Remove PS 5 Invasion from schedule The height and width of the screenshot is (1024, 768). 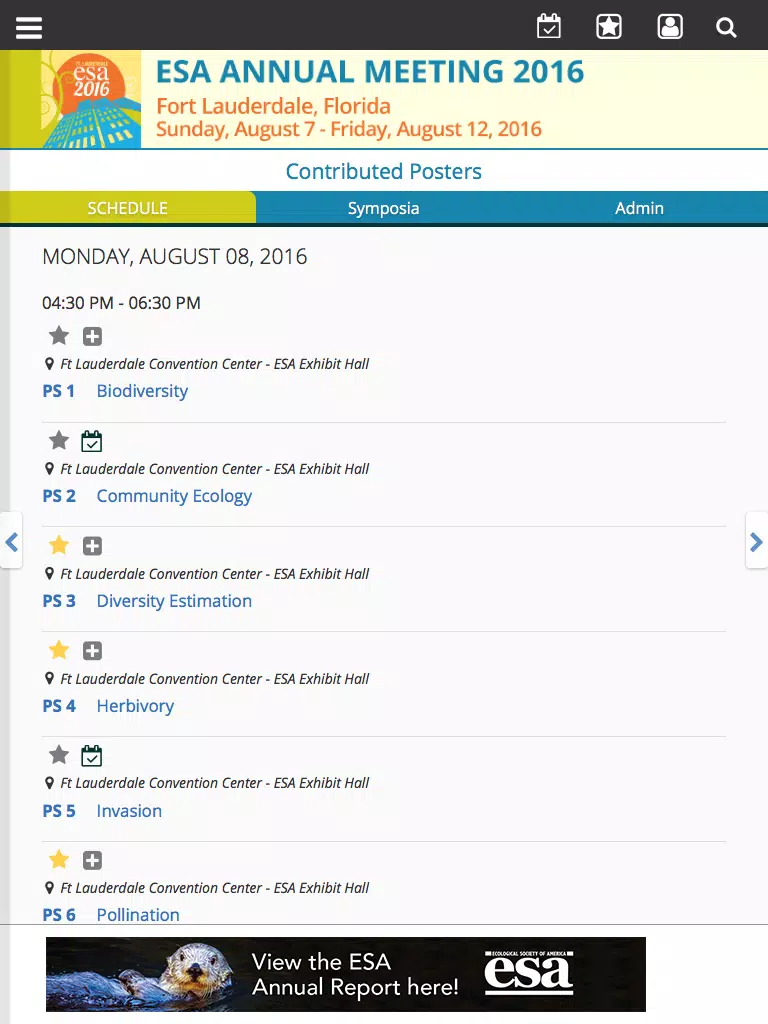(91, 756)
